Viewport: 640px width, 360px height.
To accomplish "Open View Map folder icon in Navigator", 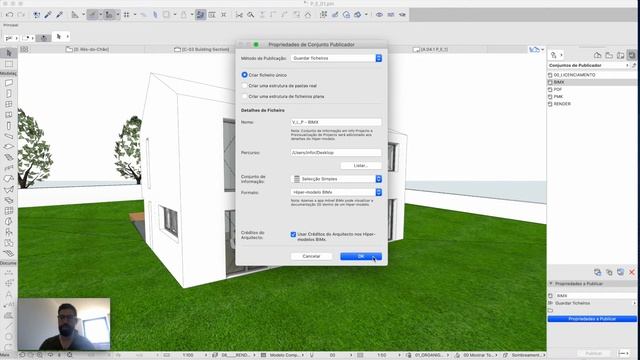I will (x=609, y=55).
